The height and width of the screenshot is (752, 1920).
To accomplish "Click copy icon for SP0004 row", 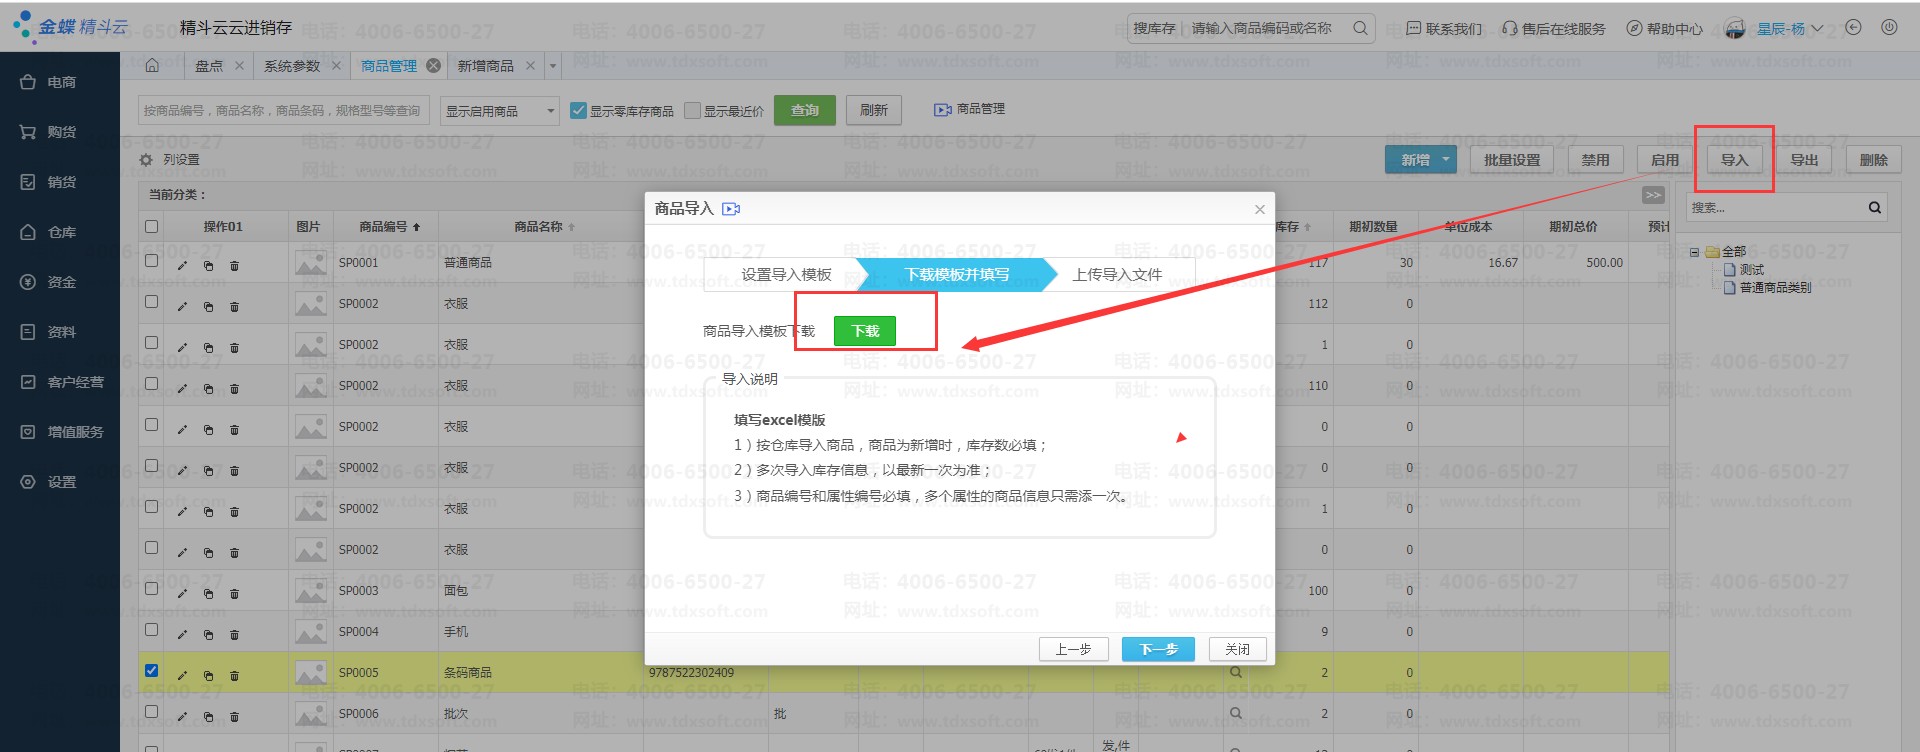I will pyautogui.click(x=208, y=635).
